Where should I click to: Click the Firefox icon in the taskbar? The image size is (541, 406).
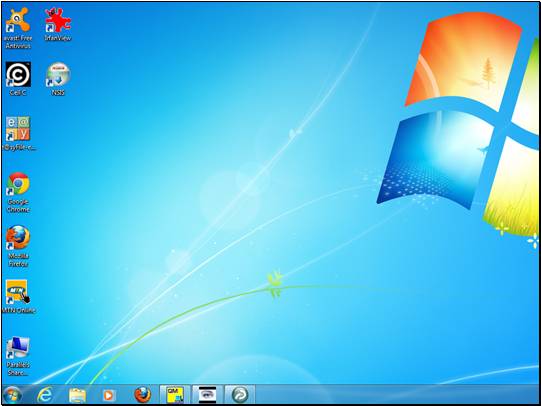[x=142, y=395]
